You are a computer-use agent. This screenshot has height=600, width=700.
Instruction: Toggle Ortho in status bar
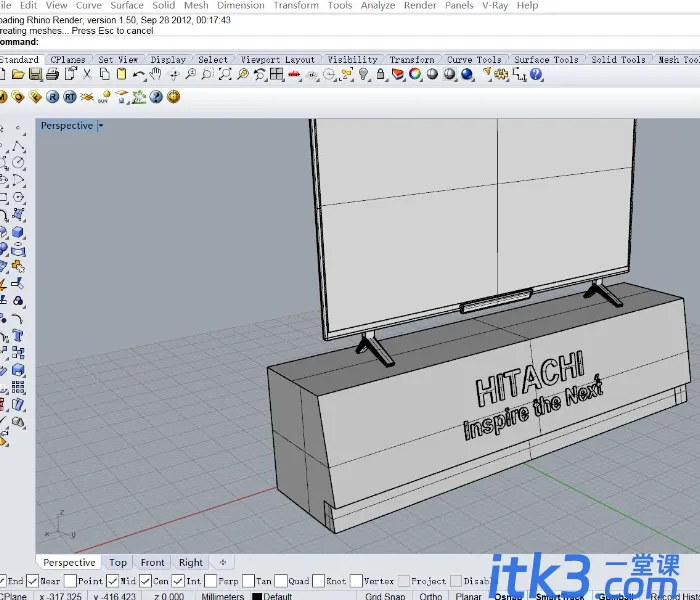coord(430,596)
